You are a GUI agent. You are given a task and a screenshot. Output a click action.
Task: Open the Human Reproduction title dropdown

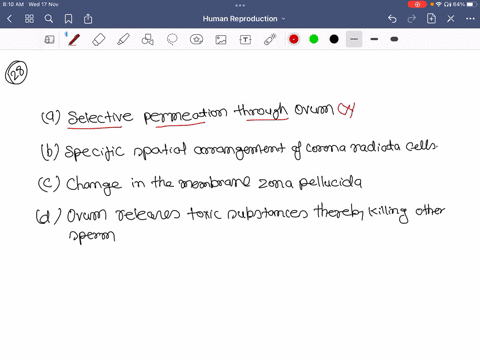pos(244,19)
